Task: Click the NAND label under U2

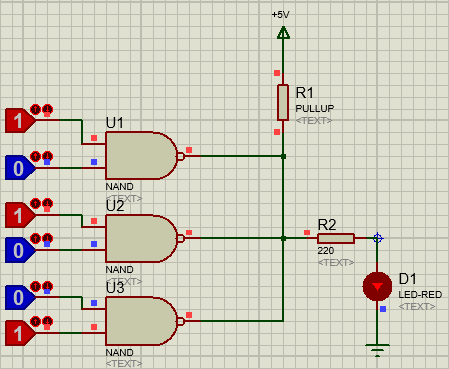Action: point(119,269)
